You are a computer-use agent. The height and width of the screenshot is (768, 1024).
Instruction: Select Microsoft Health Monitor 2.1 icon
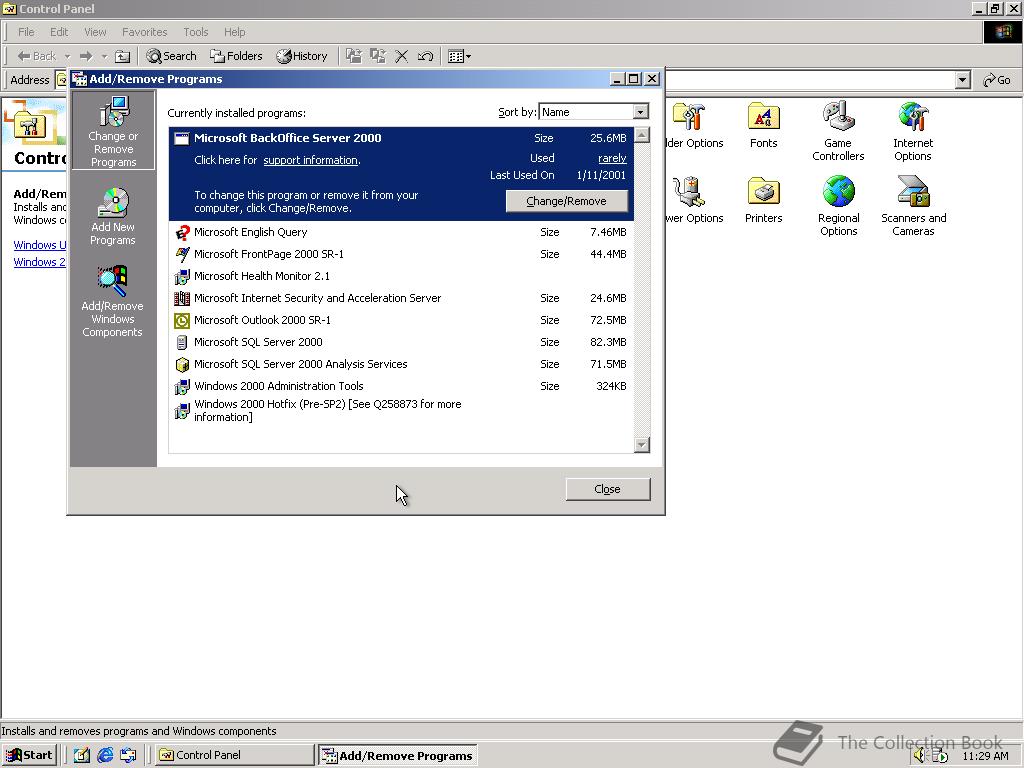click(x=182, y=276)
